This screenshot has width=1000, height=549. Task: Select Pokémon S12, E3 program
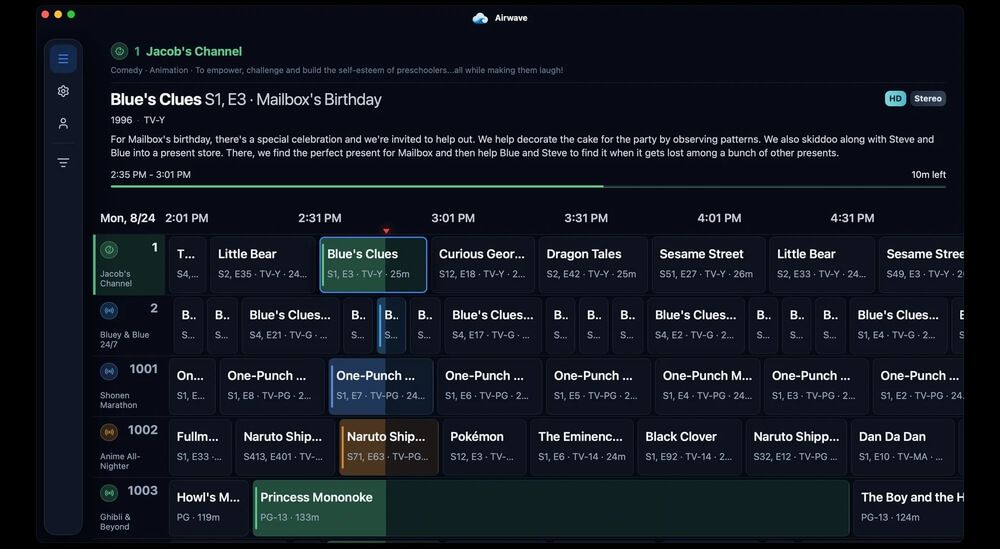tap(485, 447)
